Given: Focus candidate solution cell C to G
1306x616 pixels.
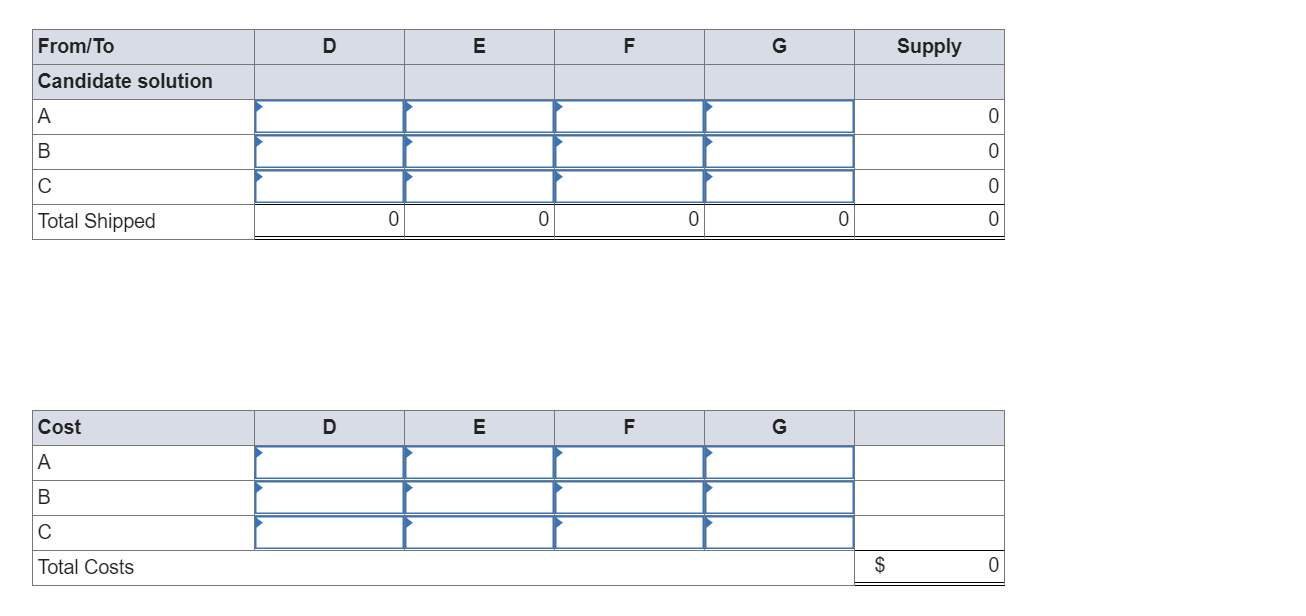Looking at the screenshot, I should 779,186.
